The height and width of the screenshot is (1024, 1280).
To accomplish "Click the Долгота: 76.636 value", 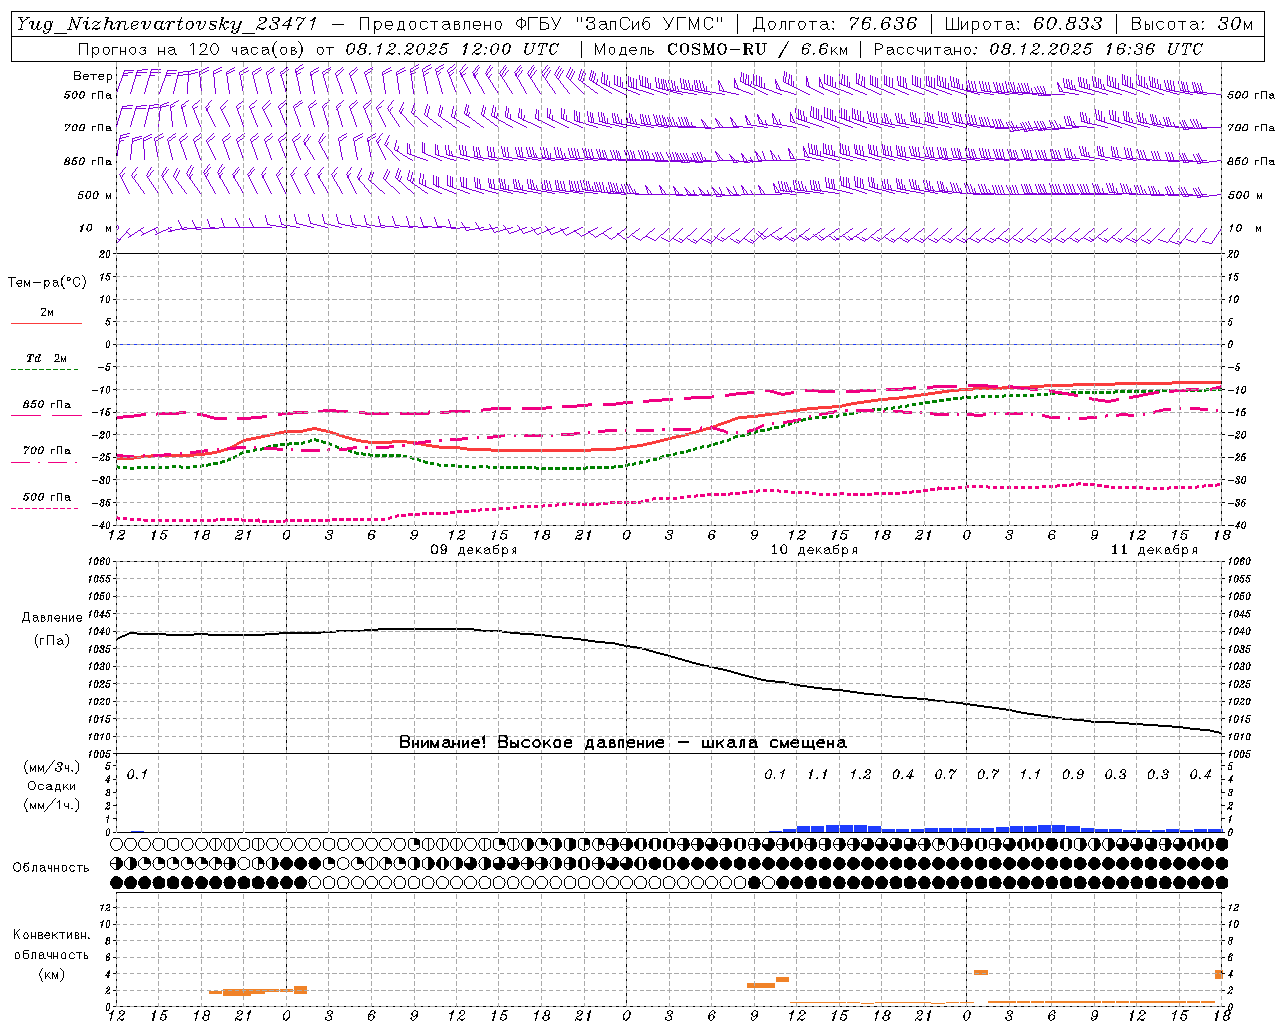I will 834,24.
